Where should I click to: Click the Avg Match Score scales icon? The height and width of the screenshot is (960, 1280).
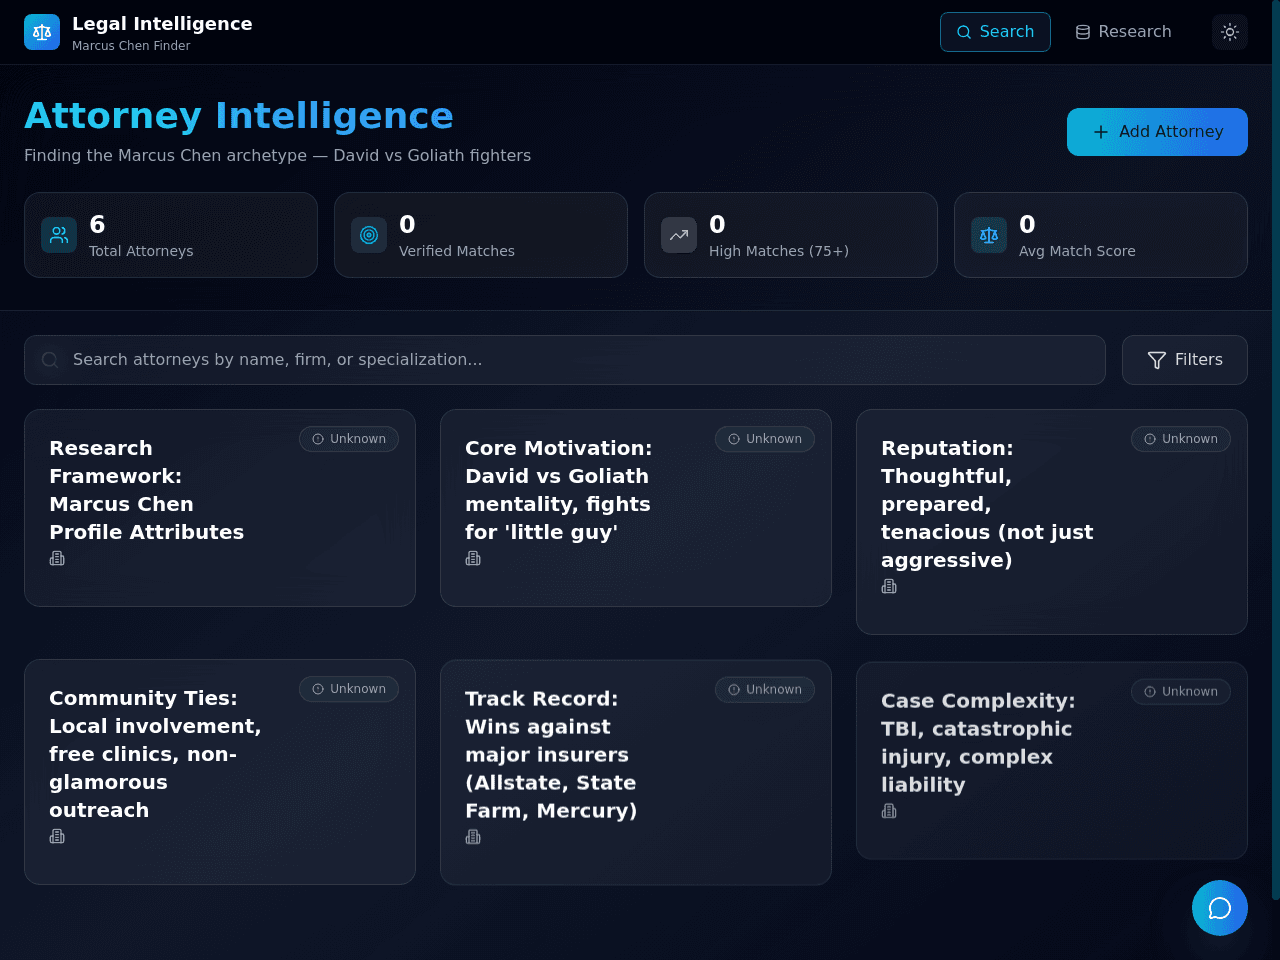pos(989,235)
